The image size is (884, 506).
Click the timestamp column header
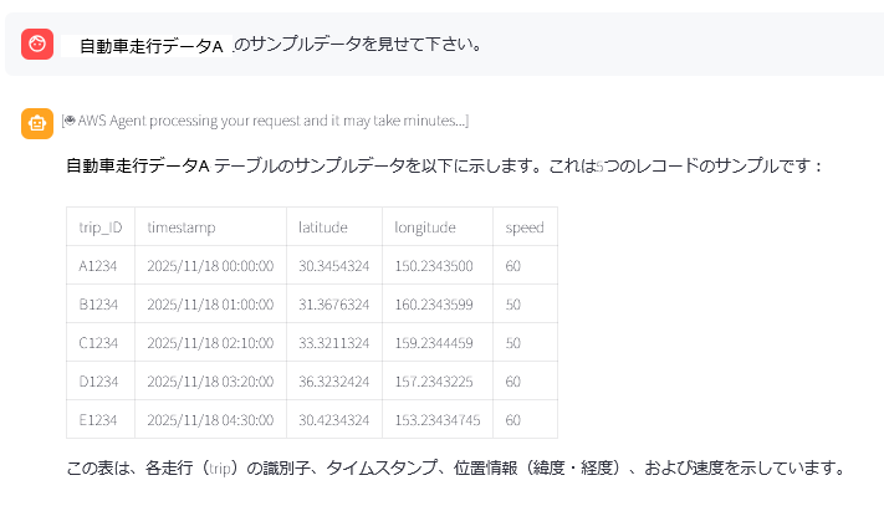pyautogui.click(x=210, y=227)
